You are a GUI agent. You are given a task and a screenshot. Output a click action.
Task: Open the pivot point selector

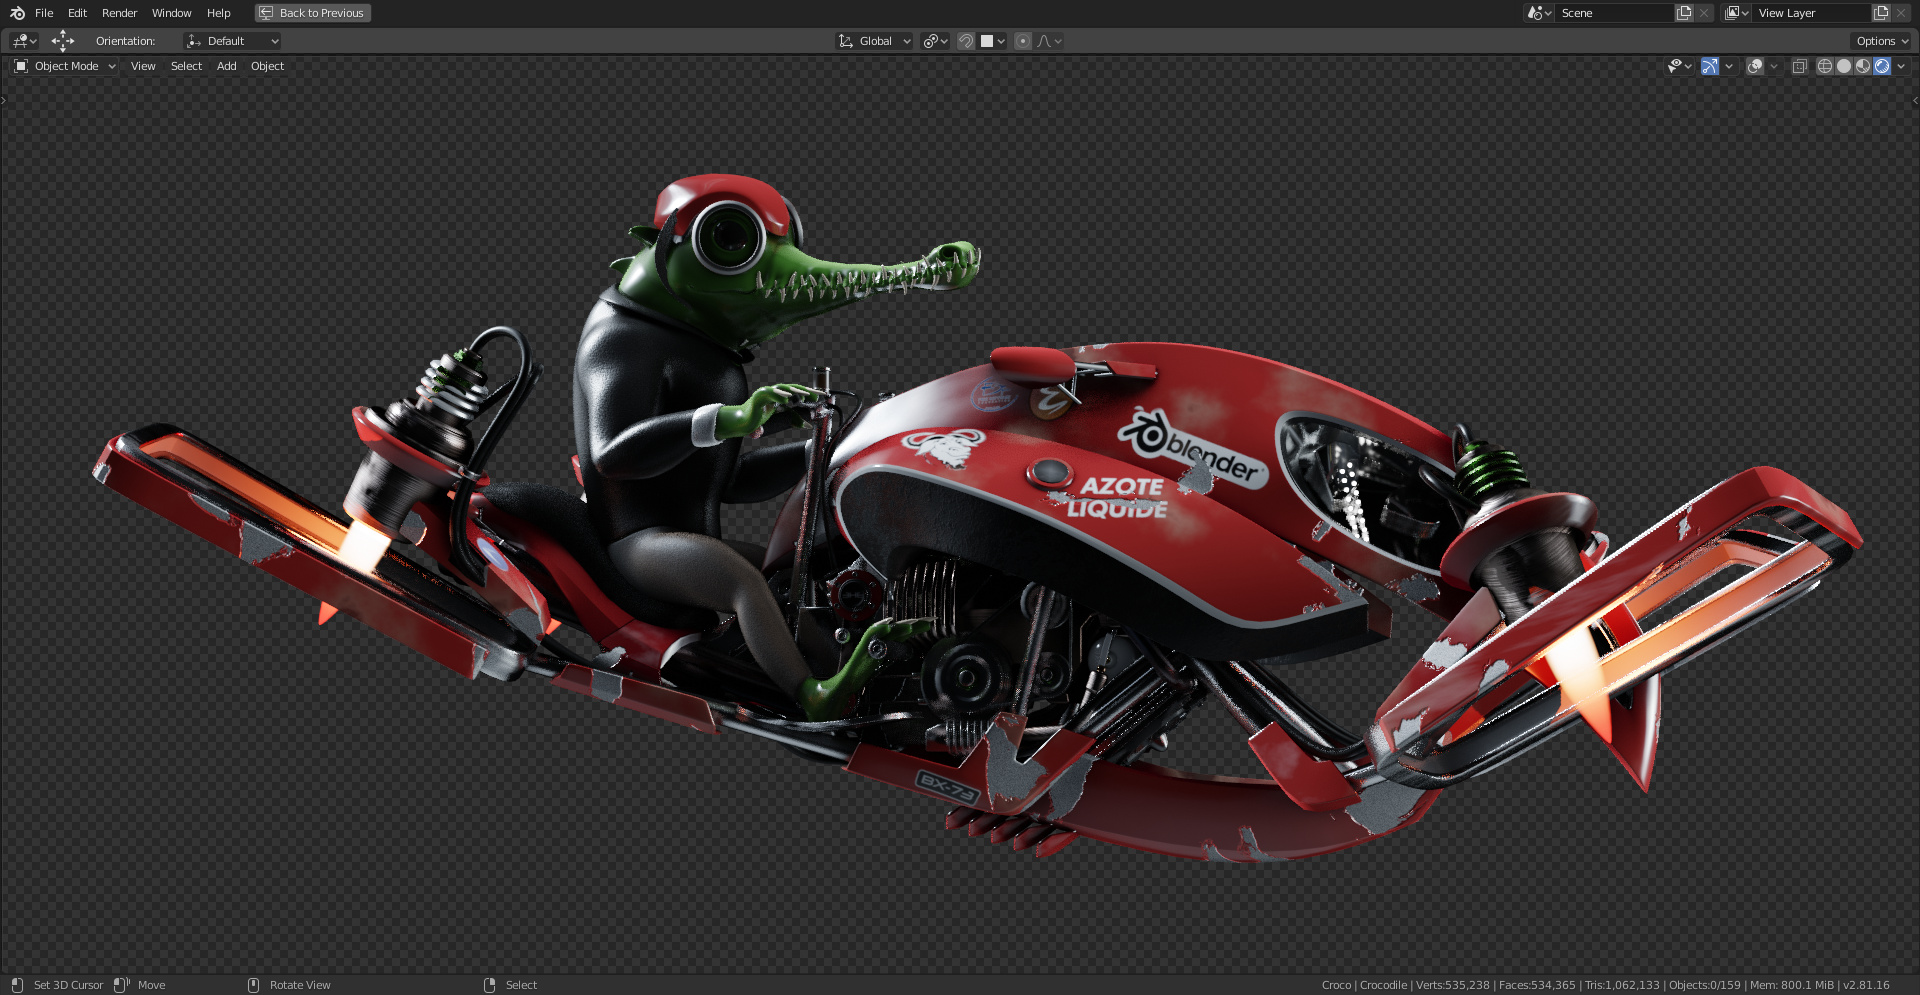(x=935, y=41)
